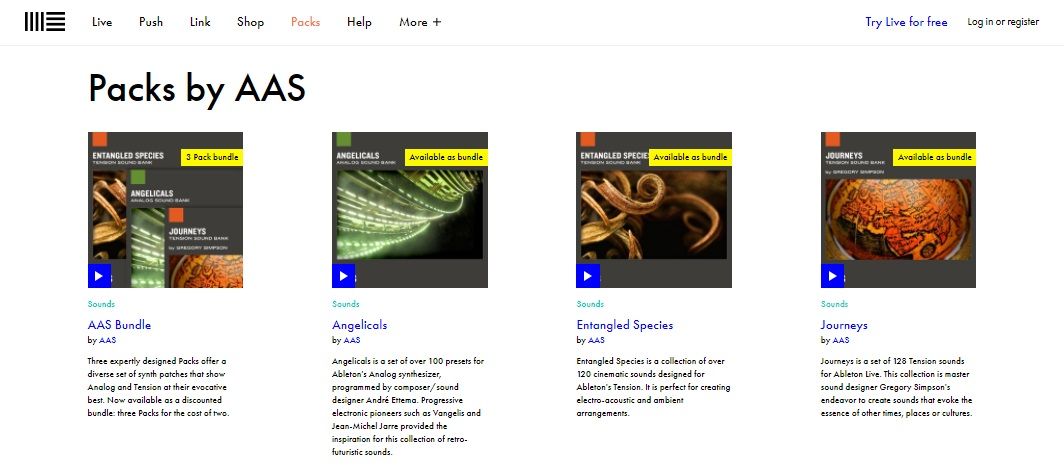Image resolution: width=1064 pixels, height=469 pixels.
Task: Play the Journeys audio preview
Action: point(832,276)
